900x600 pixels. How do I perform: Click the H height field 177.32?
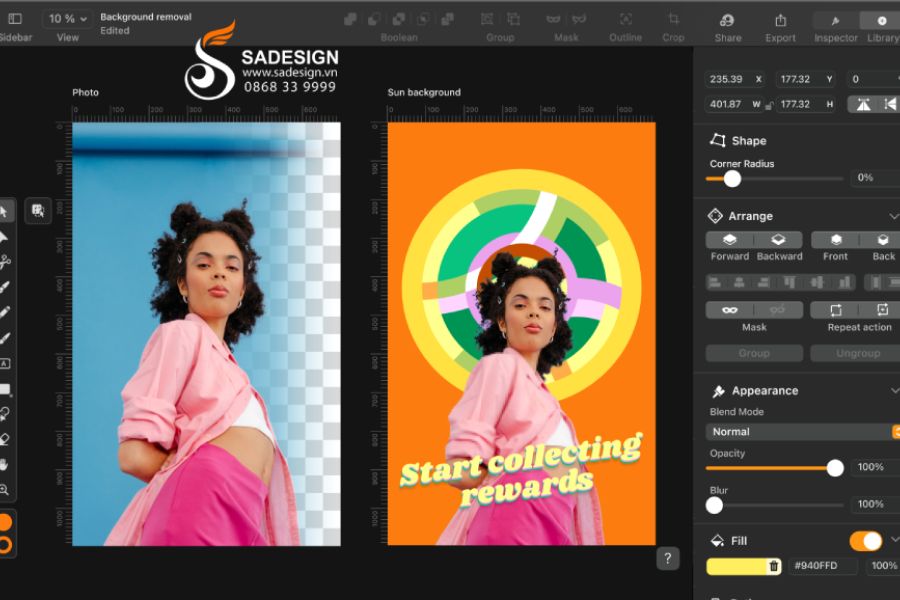click(806, 104)
